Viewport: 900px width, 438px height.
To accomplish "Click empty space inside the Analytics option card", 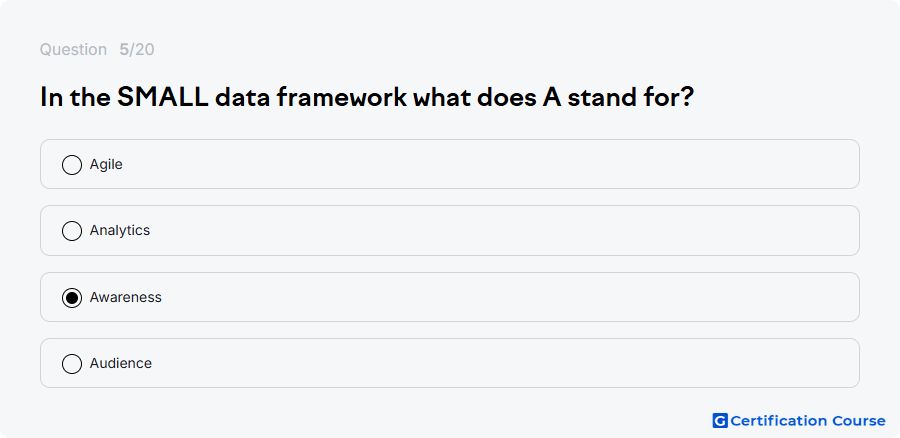I will pyautogui.click(x=488, y=230).
